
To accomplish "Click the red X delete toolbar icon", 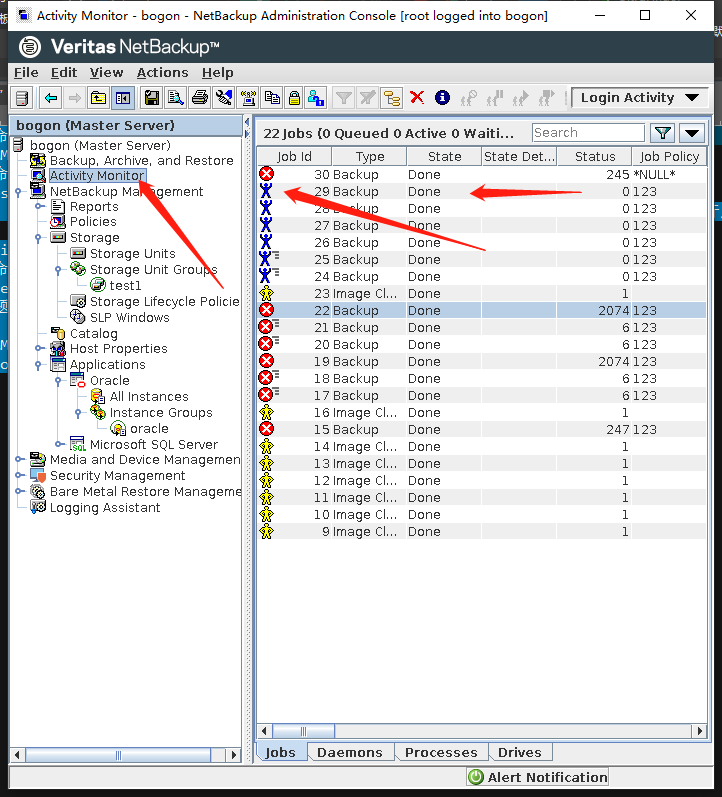I will (x=417, y=97).
